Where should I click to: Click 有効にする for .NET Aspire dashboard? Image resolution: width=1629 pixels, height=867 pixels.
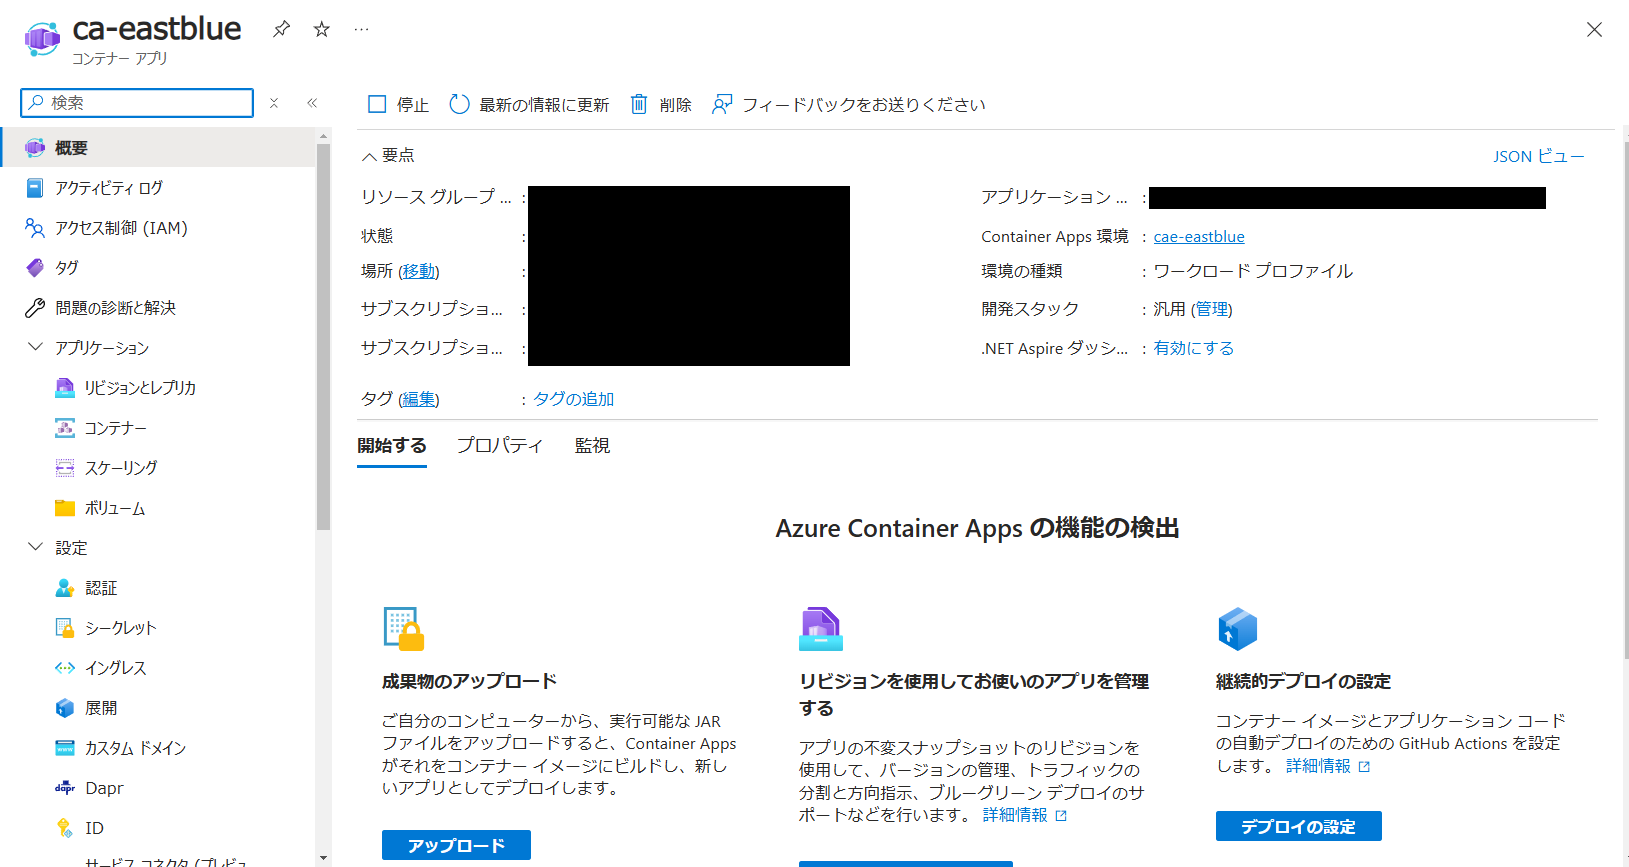1193,348
